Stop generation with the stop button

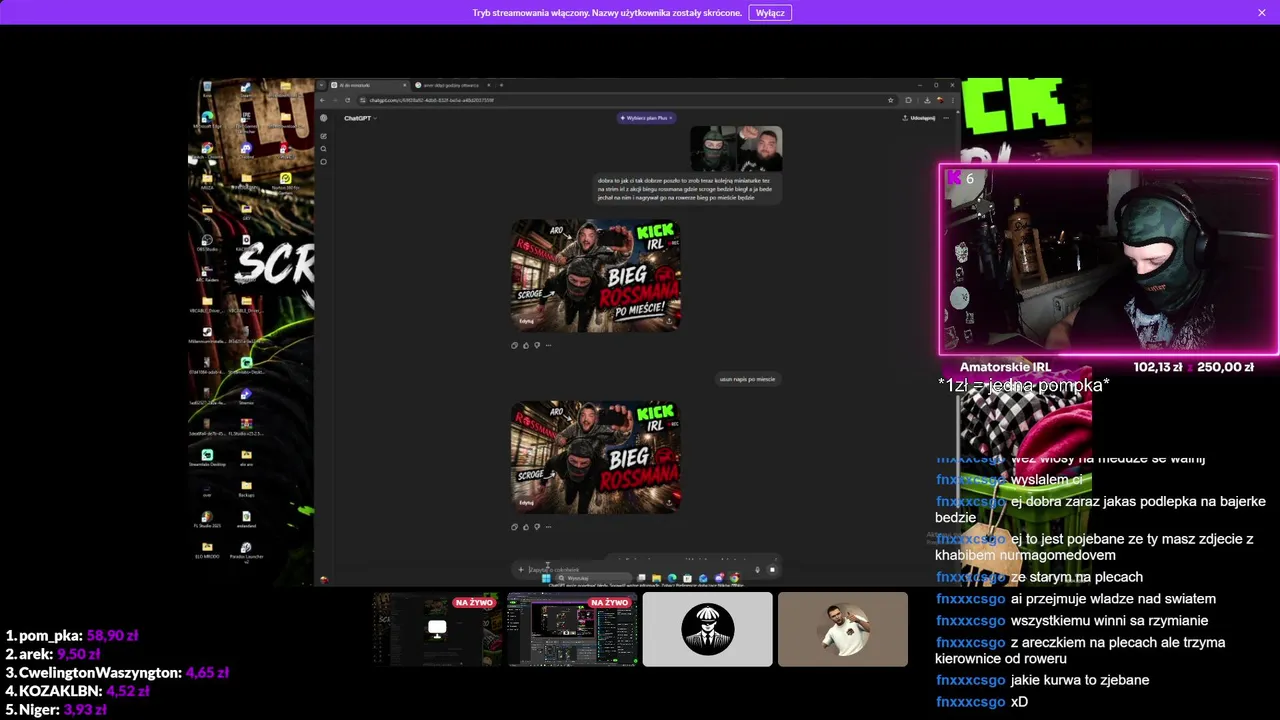[x=772, y=570]
